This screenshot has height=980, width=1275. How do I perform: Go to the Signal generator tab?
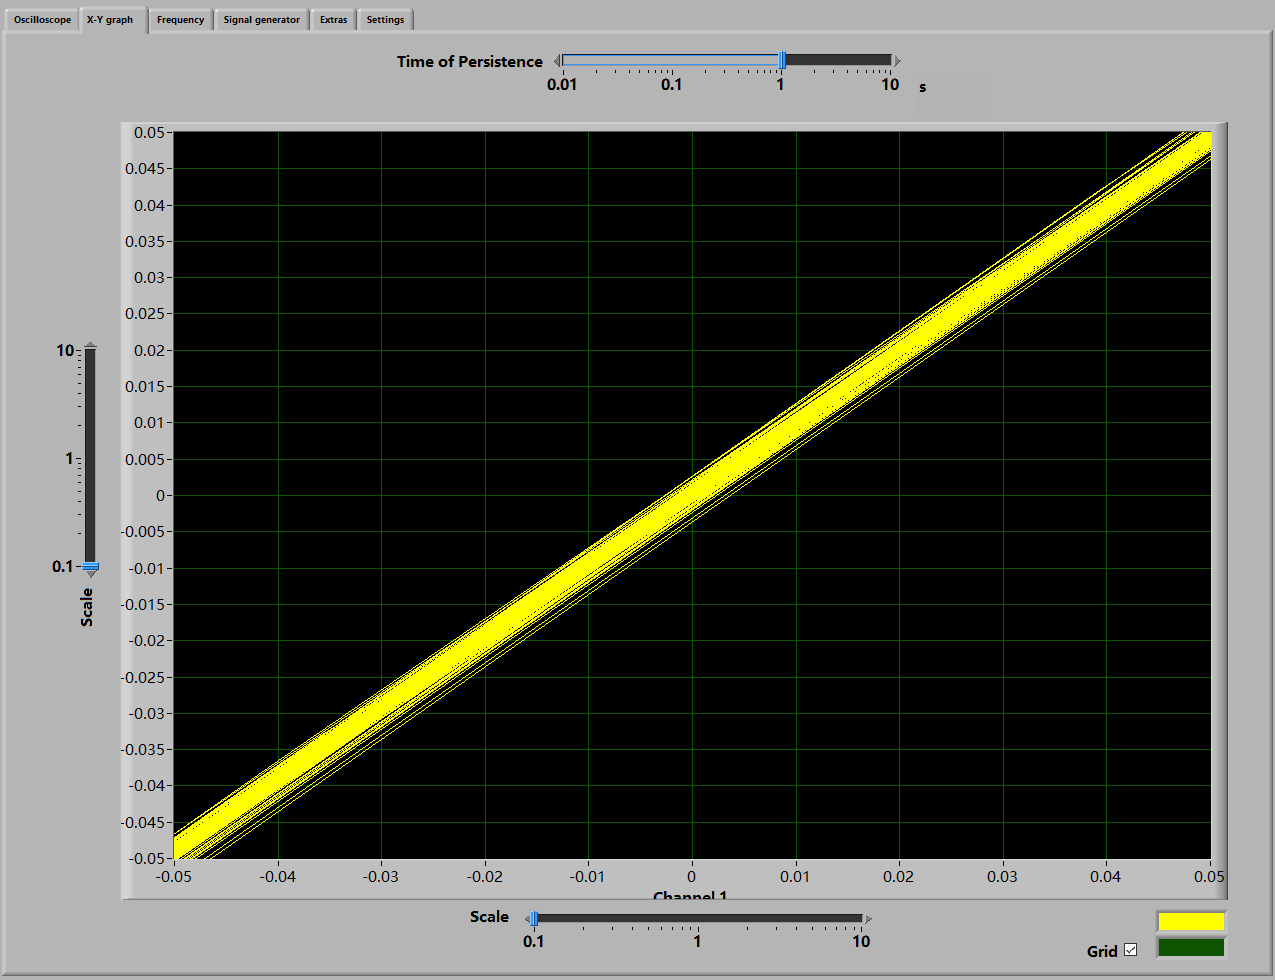coord(261,20)
